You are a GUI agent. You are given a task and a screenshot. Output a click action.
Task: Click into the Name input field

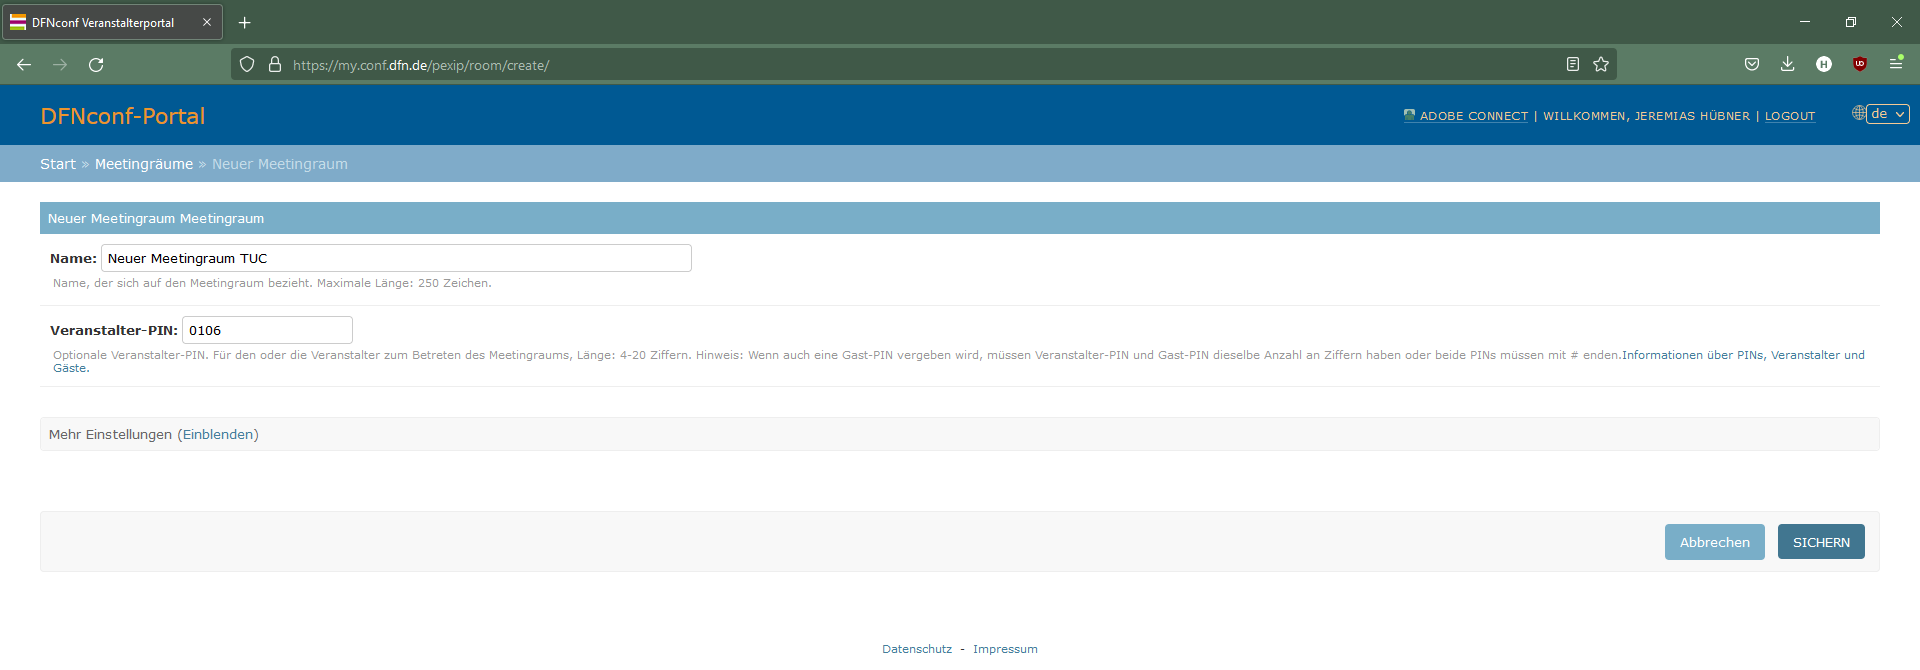(x=396, y=258)
